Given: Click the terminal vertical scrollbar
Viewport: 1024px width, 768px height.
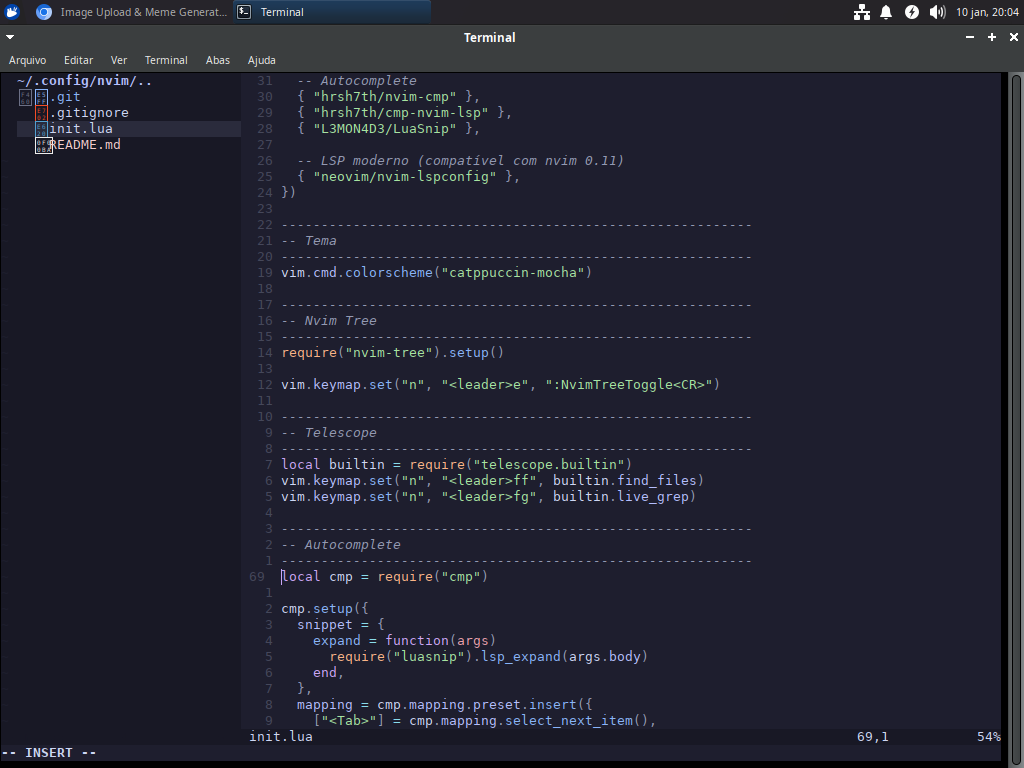Looking at the screenshot, I should 1016,418.
